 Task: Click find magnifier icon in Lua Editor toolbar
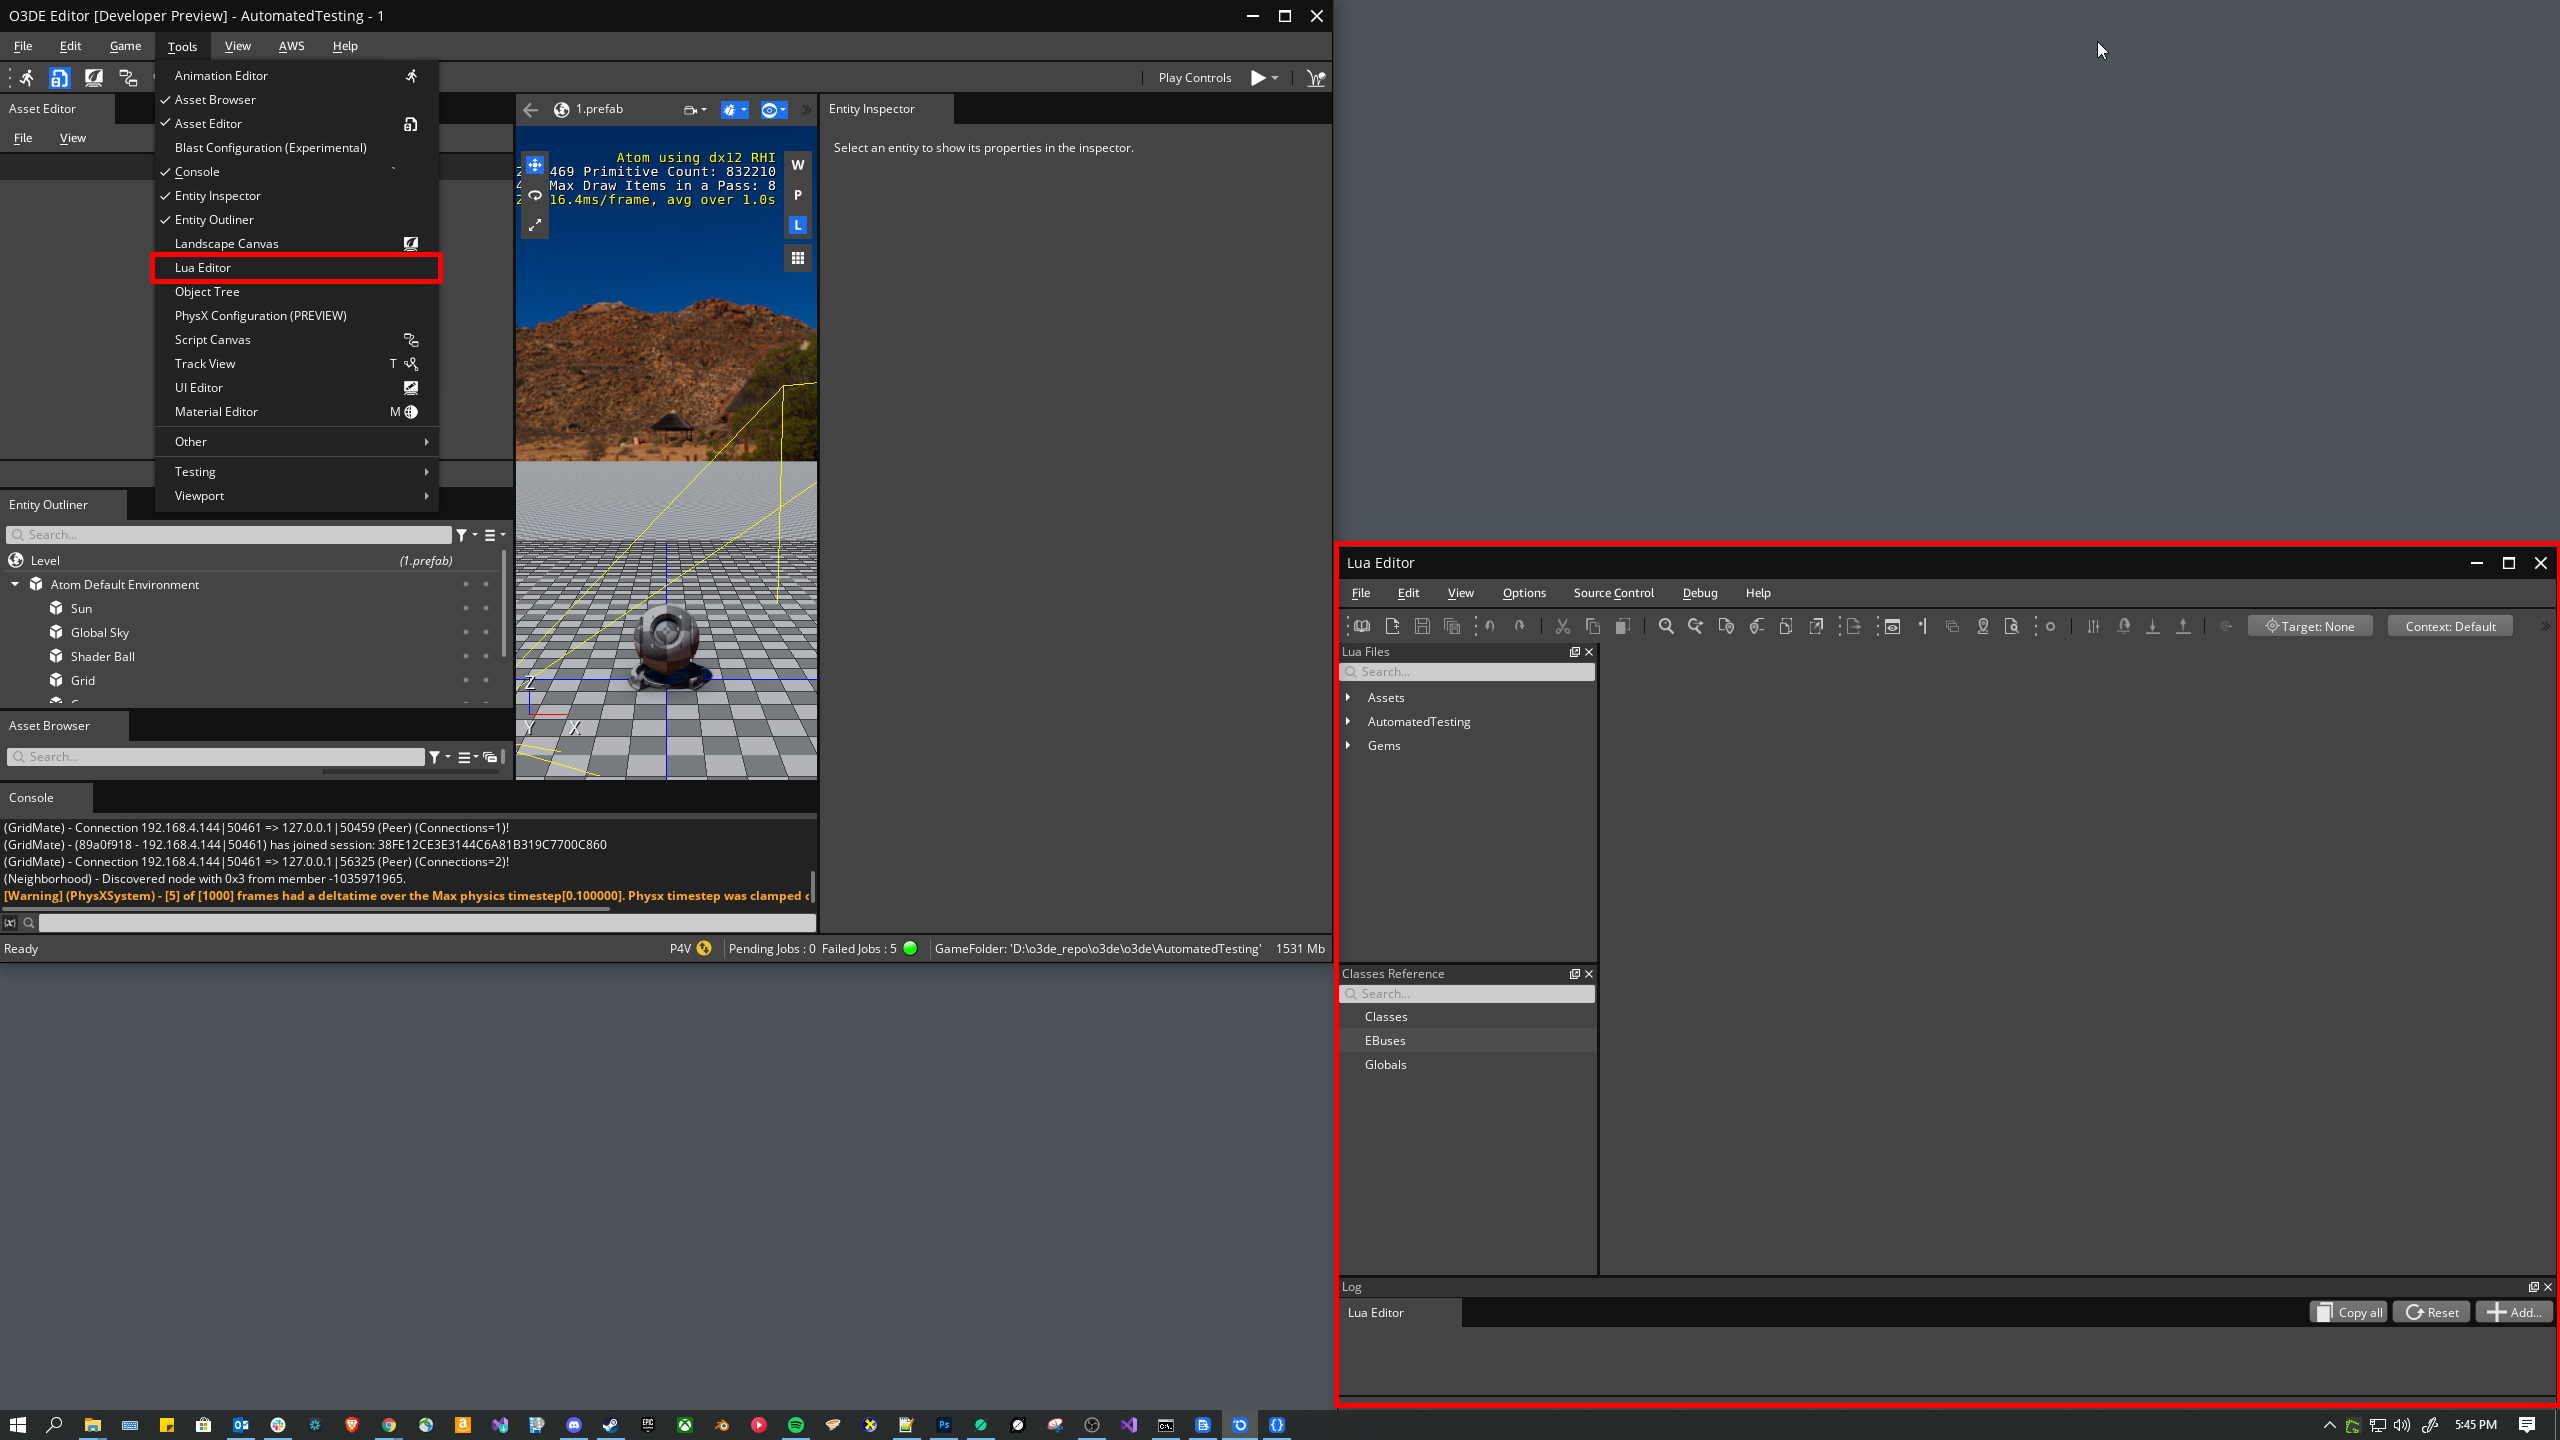tap(1666, 626)
